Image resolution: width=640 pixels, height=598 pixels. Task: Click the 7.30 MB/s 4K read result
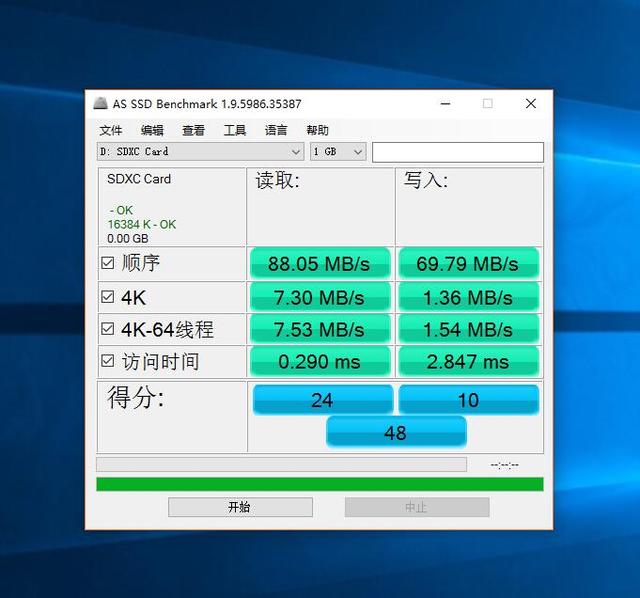[320, 297]
